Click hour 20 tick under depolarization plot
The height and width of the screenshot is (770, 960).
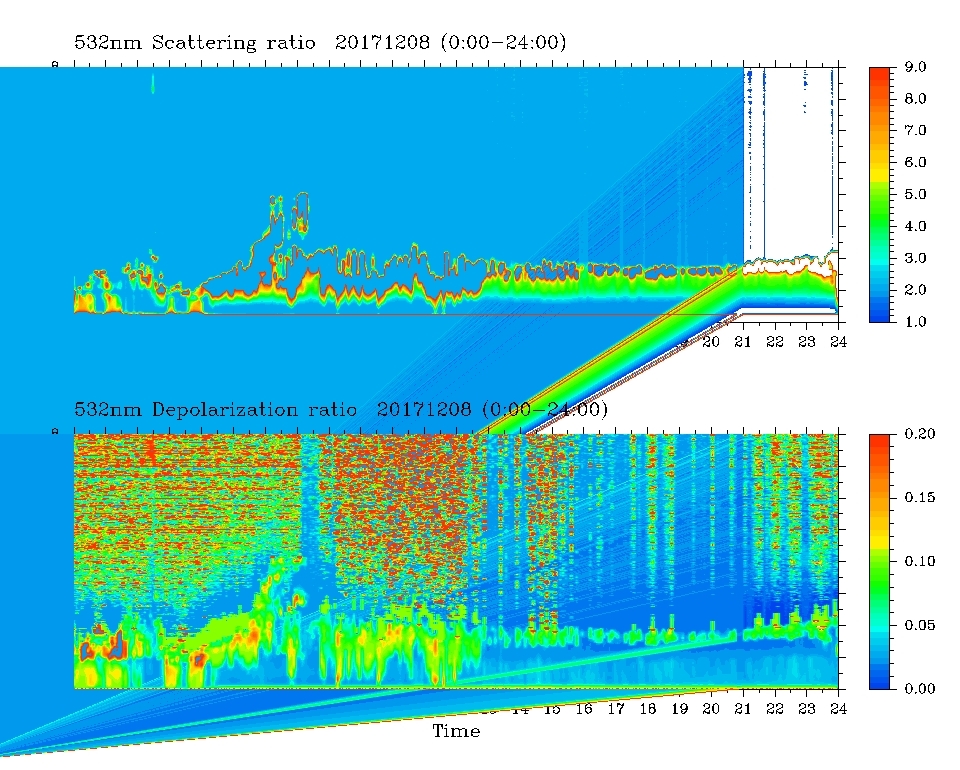(x=711, y=708)
